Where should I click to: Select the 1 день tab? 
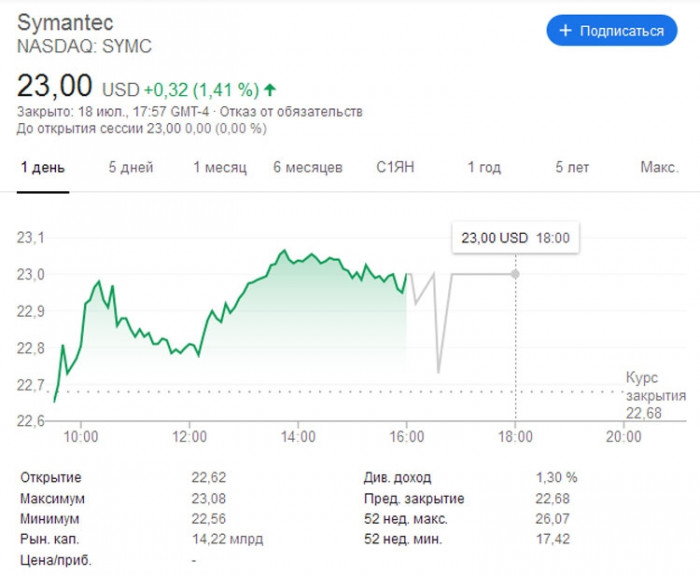pos(42,167)
